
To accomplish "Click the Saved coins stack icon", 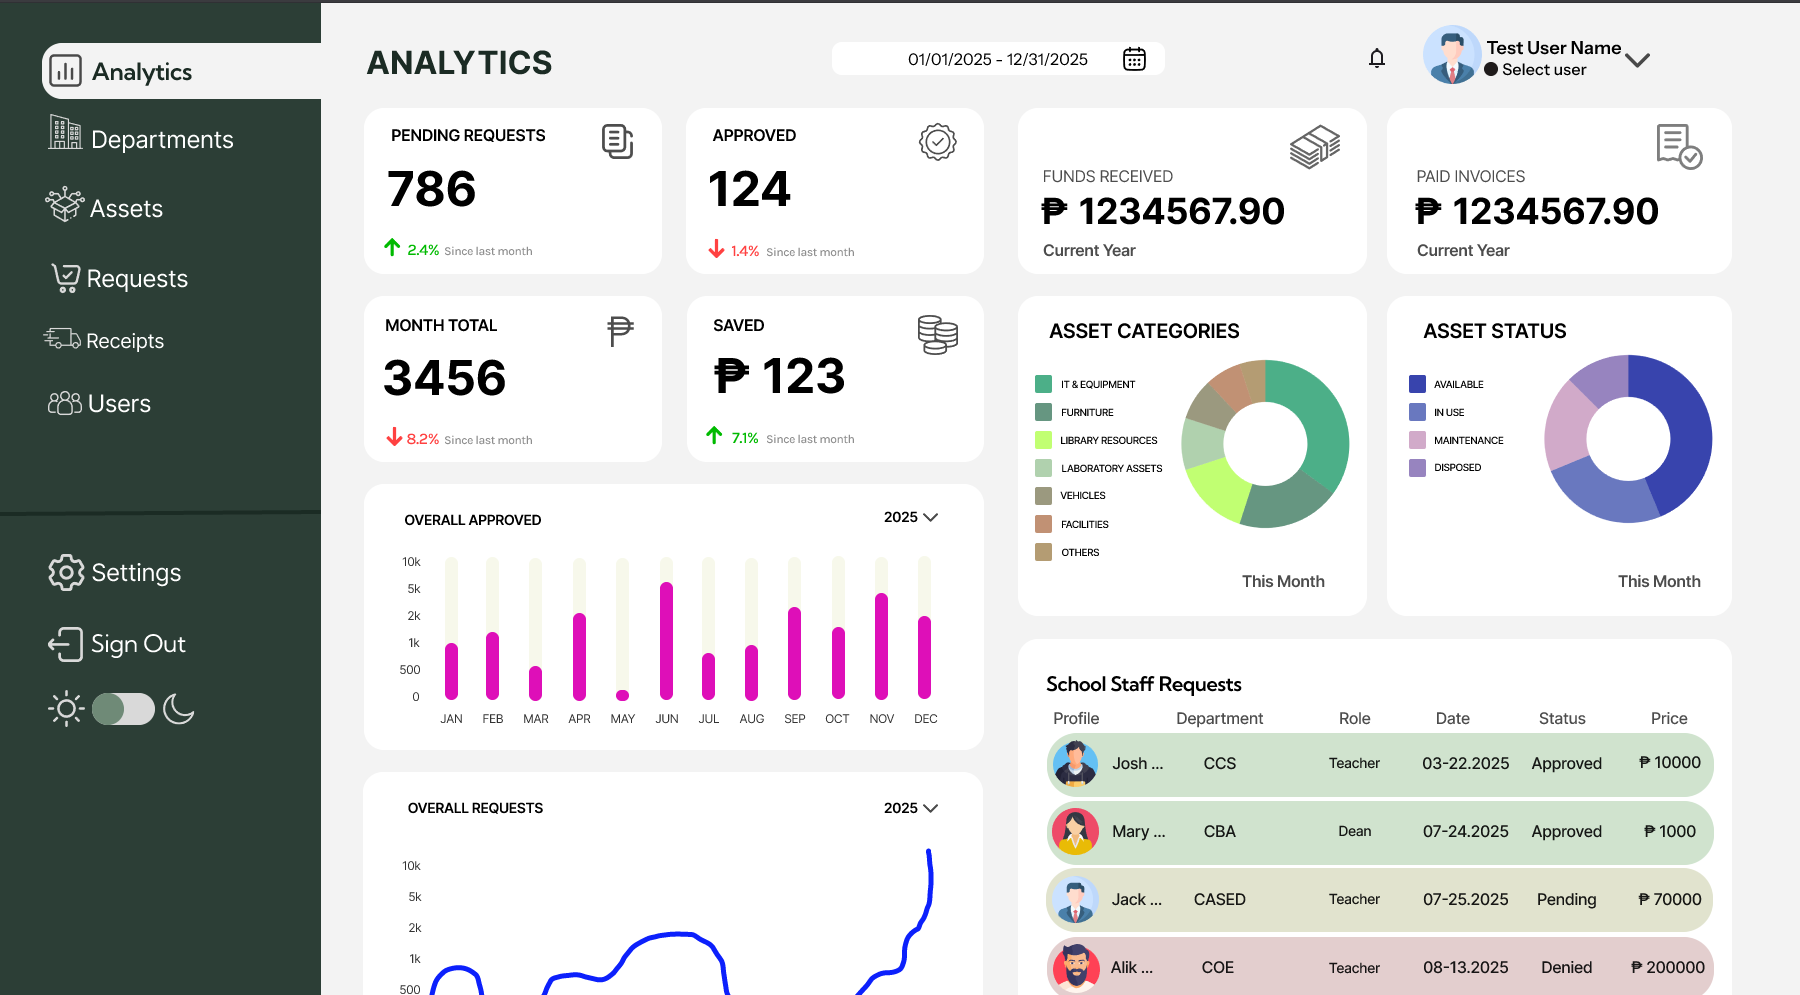I will (x=937, y=334).
